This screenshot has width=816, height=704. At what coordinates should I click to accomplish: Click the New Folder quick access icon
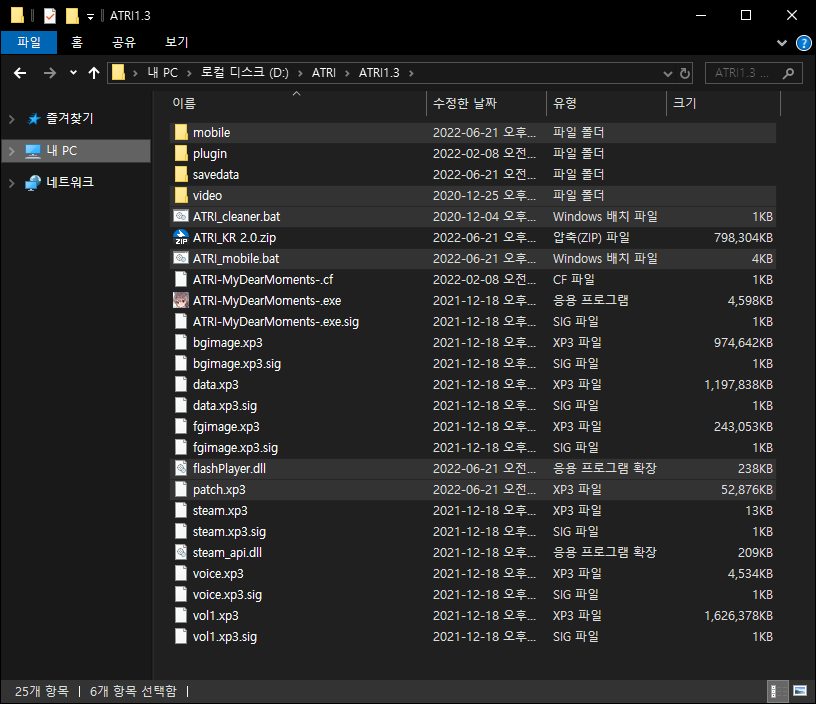pos(72,16)
